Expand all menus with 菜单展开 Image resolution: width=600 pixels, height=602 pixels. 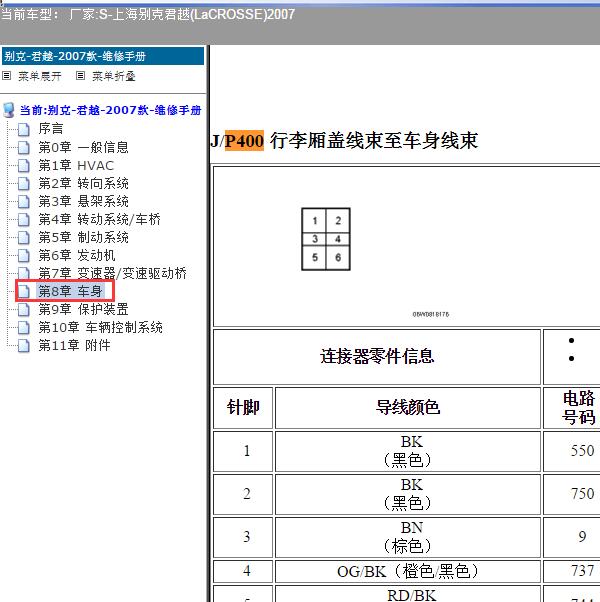tap(40, 76)
